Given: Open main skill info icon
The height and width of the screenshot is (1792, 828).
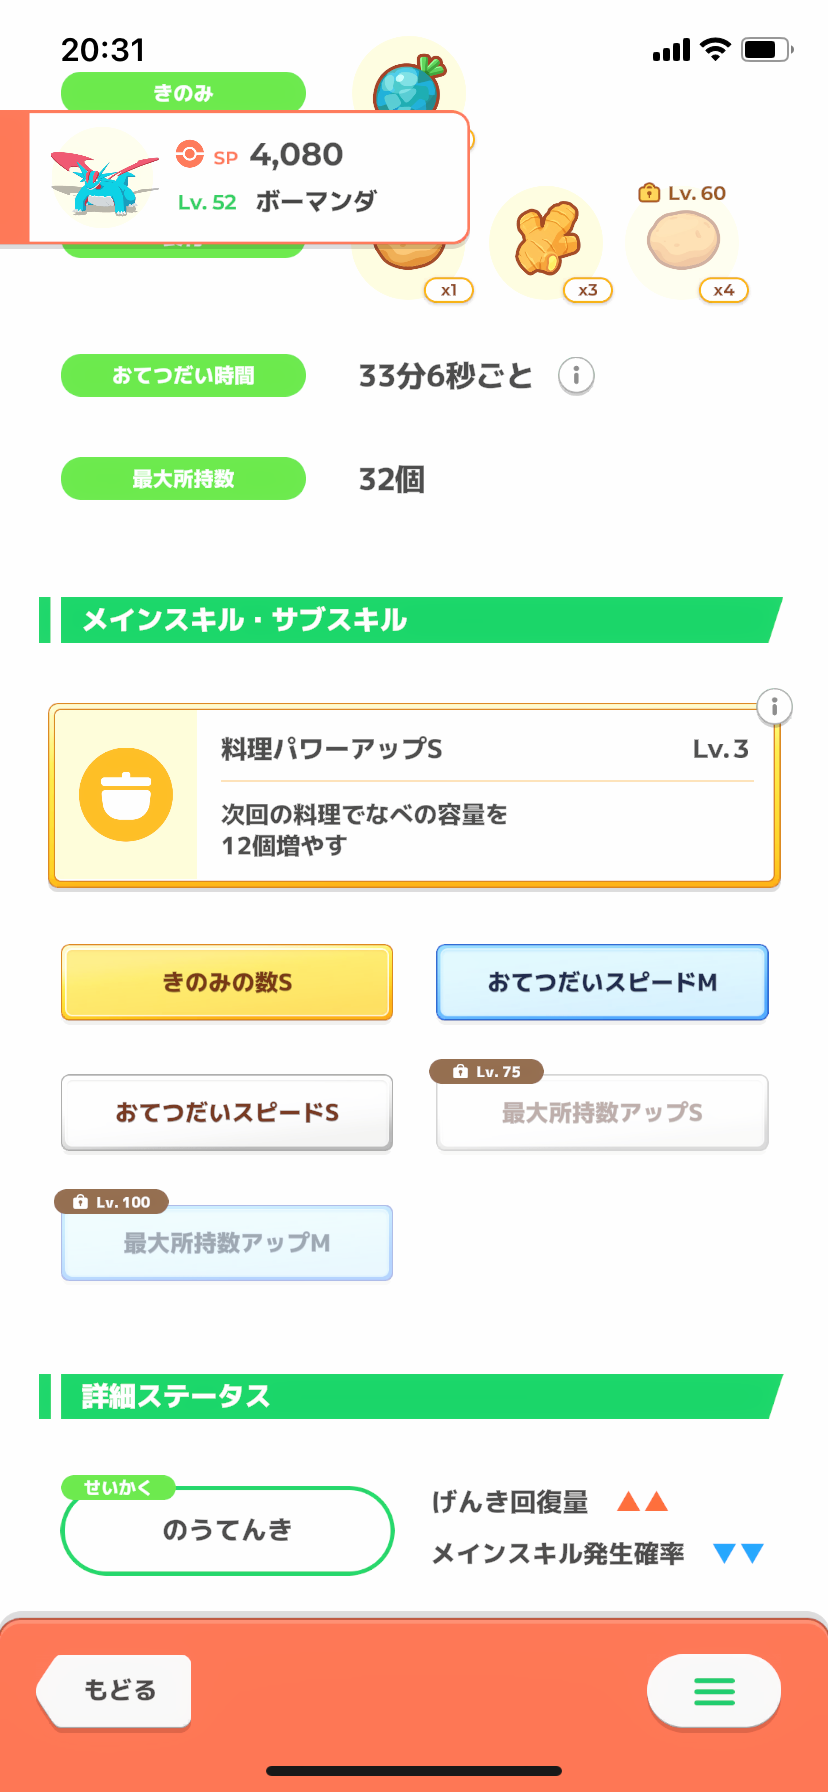Looking at the screenshot, I should (x=774, y=707).
